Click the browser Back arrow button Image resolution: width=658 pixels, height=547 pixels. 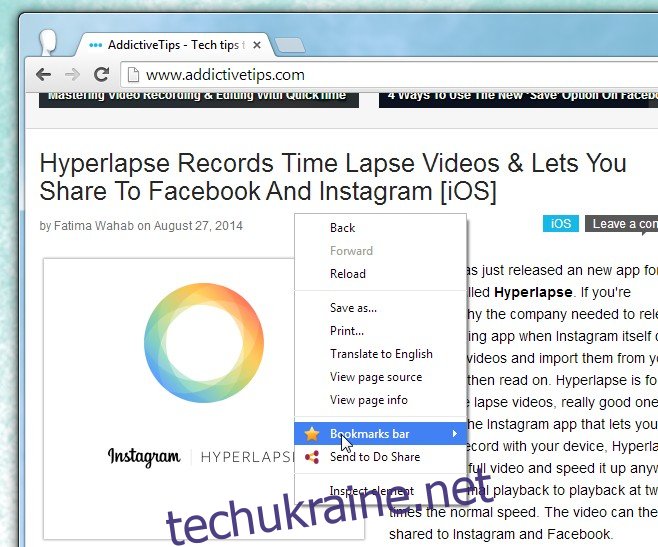44,75
